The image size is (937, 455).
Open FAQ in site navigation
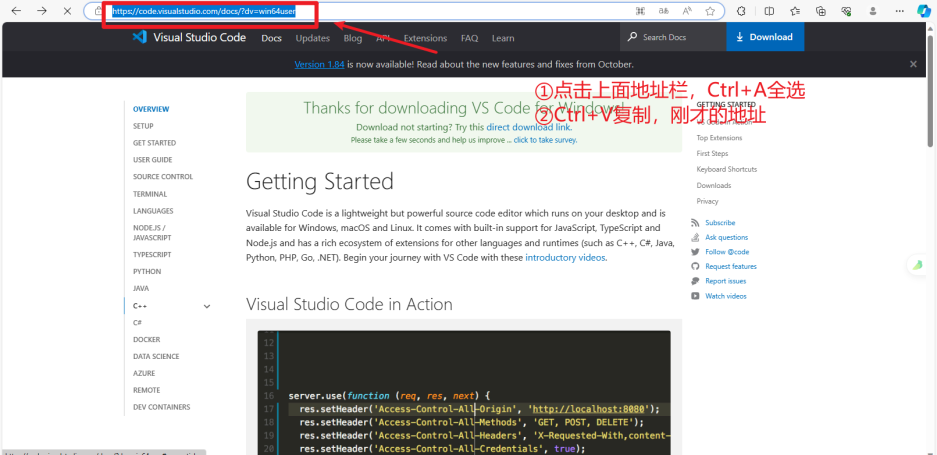coord(469,38)
